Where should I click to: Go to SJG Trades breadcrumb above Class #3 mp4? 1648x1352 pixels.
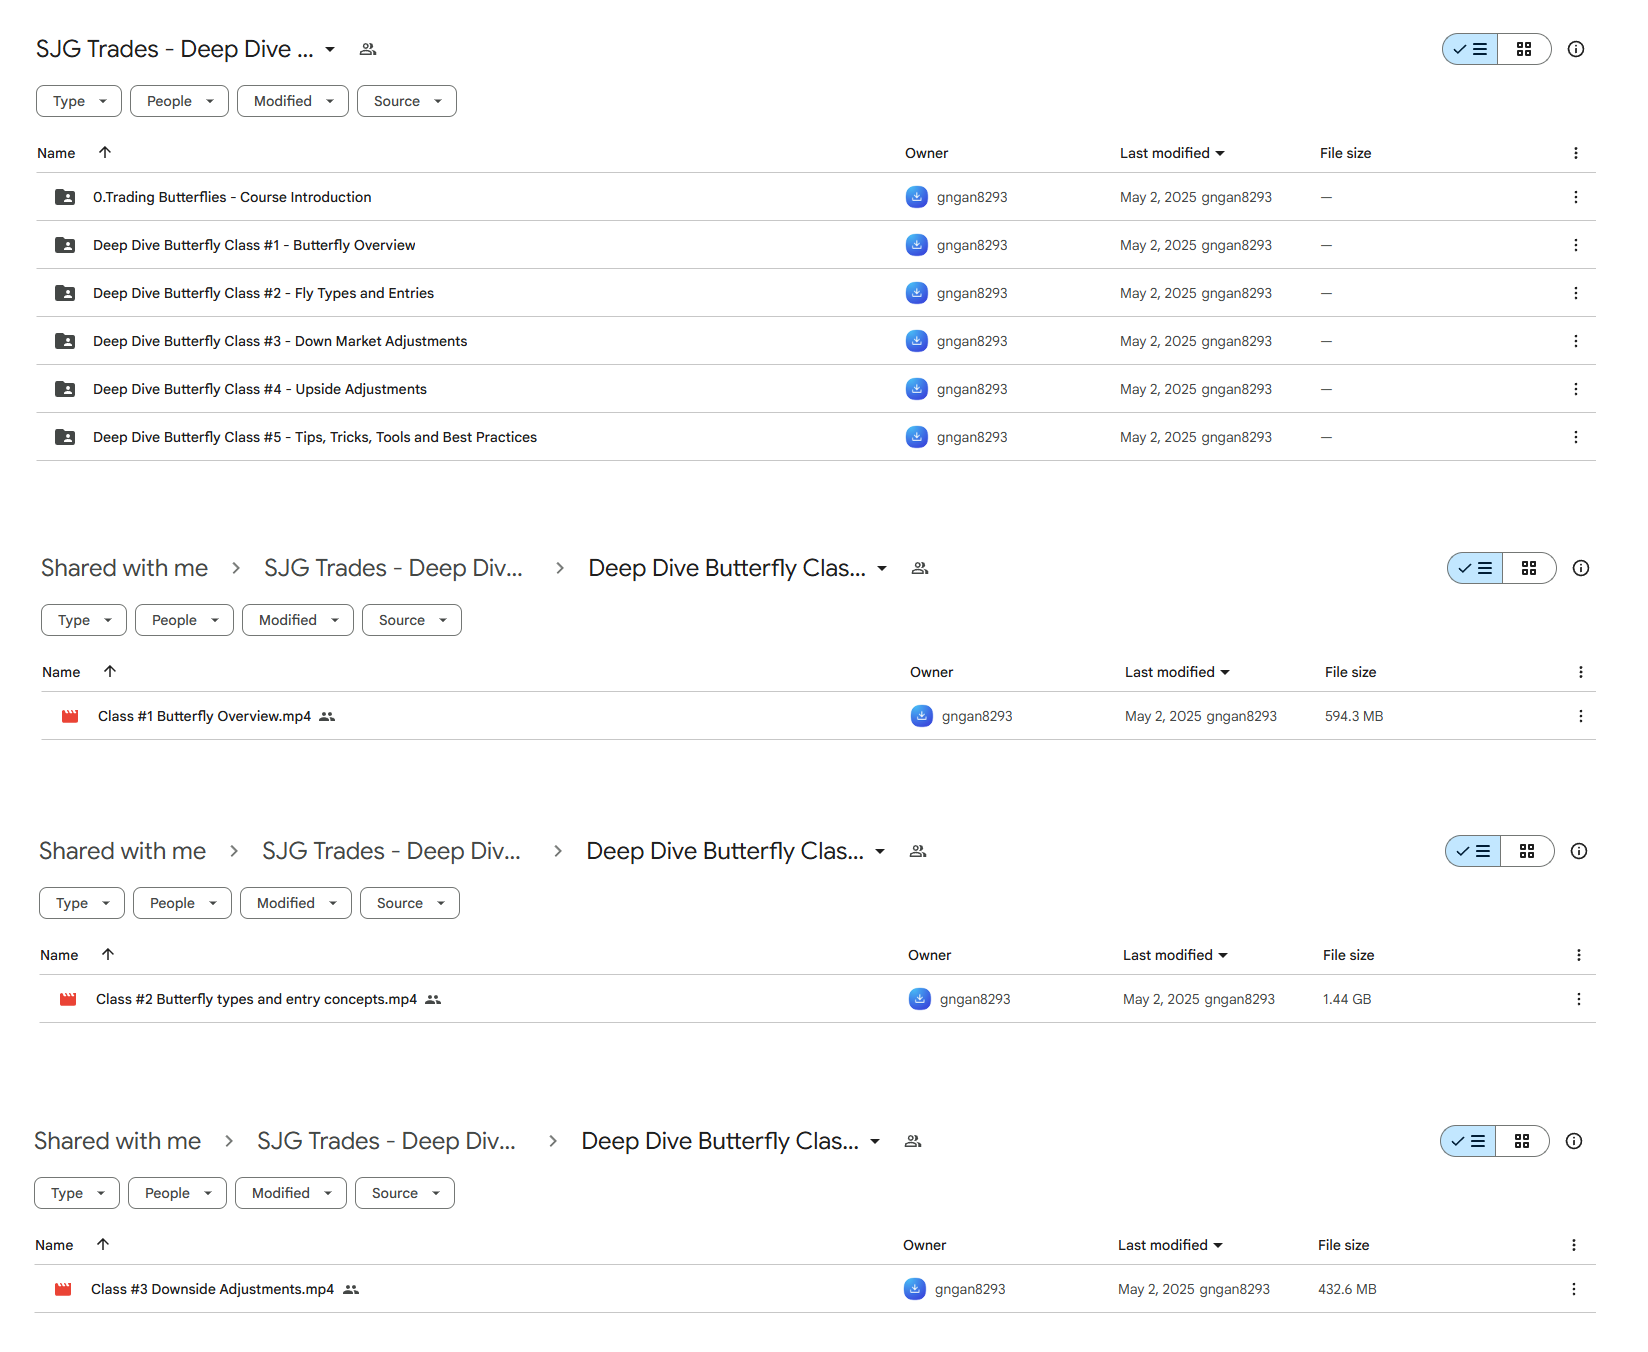[x=386, y=1141]
